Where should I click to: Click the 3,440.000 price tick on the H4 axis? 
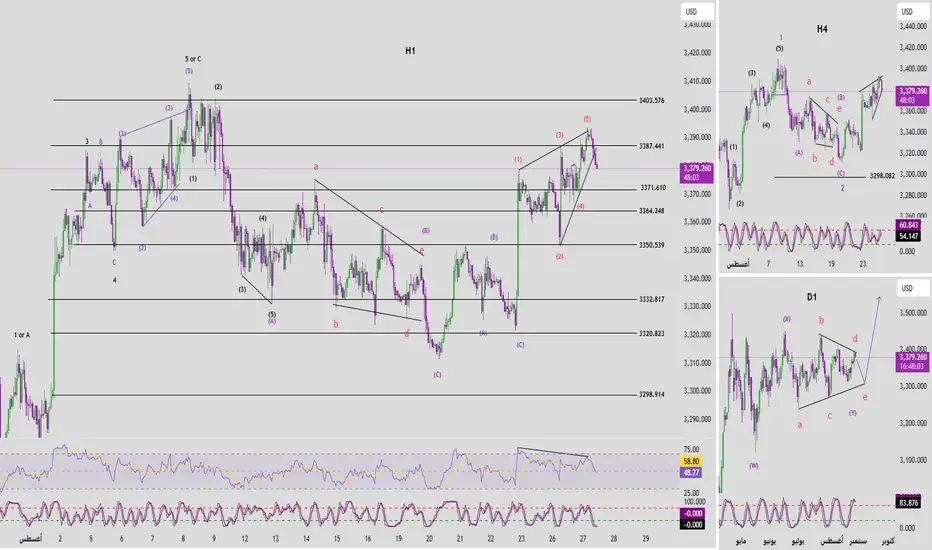click(x=914, y=26)
